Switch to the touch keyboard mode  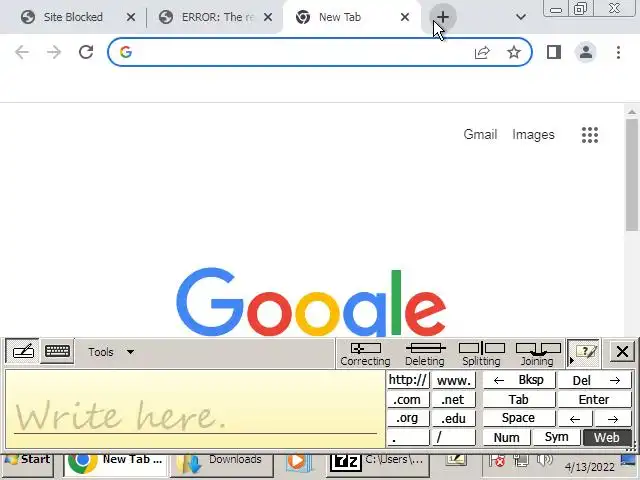pos(57,351)
